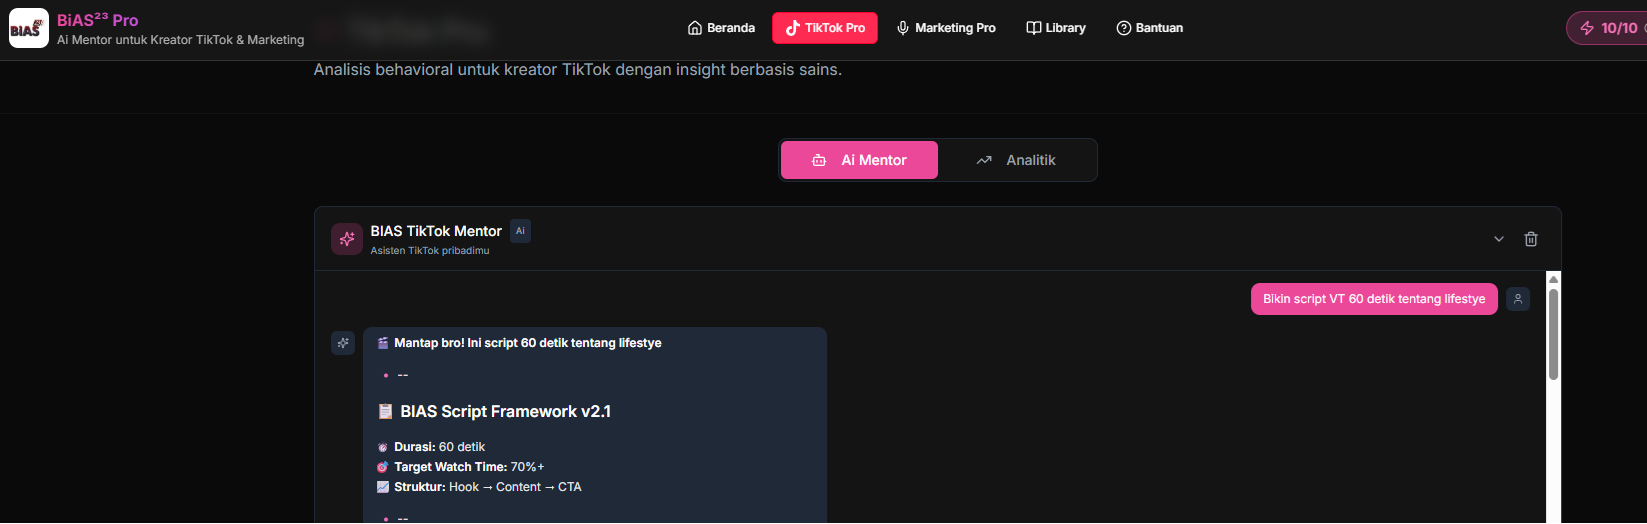
Task: Switch to the Ai Mentor tab
Action: point(859,160)
